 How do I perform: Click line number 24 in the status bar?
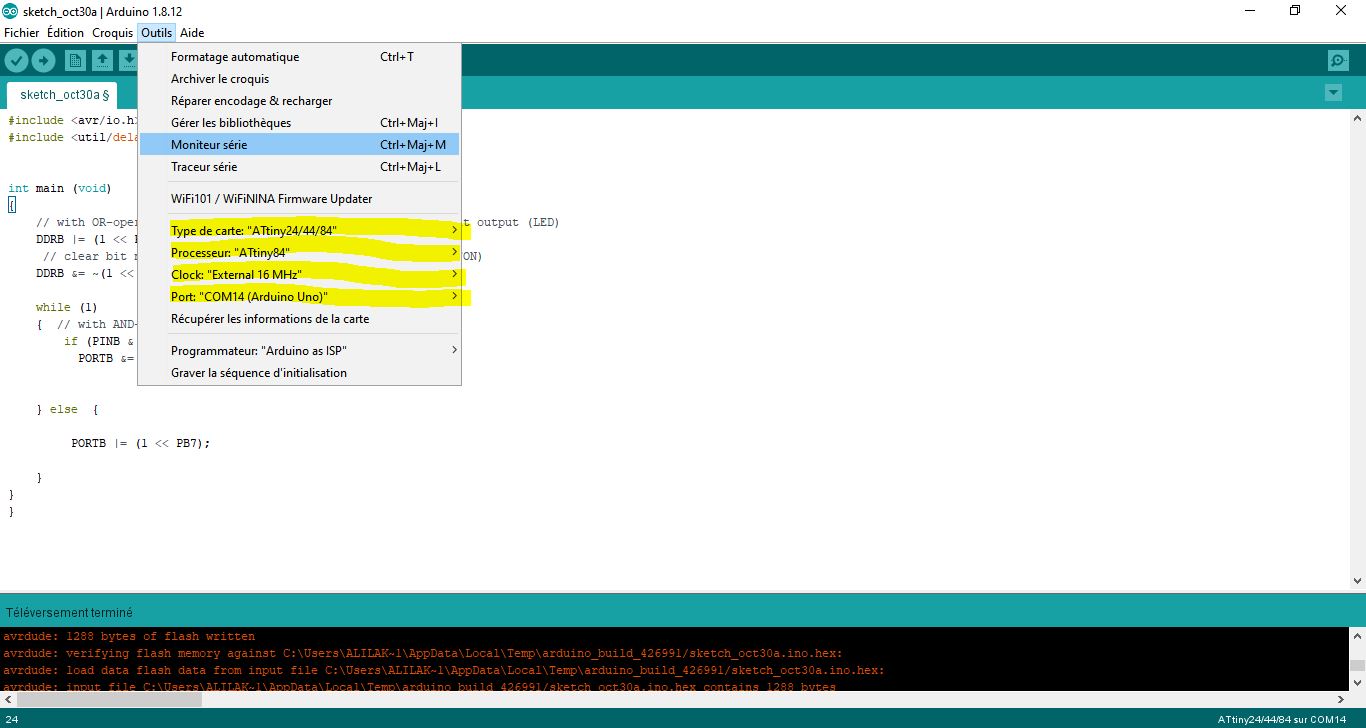[x=11, y=719]
